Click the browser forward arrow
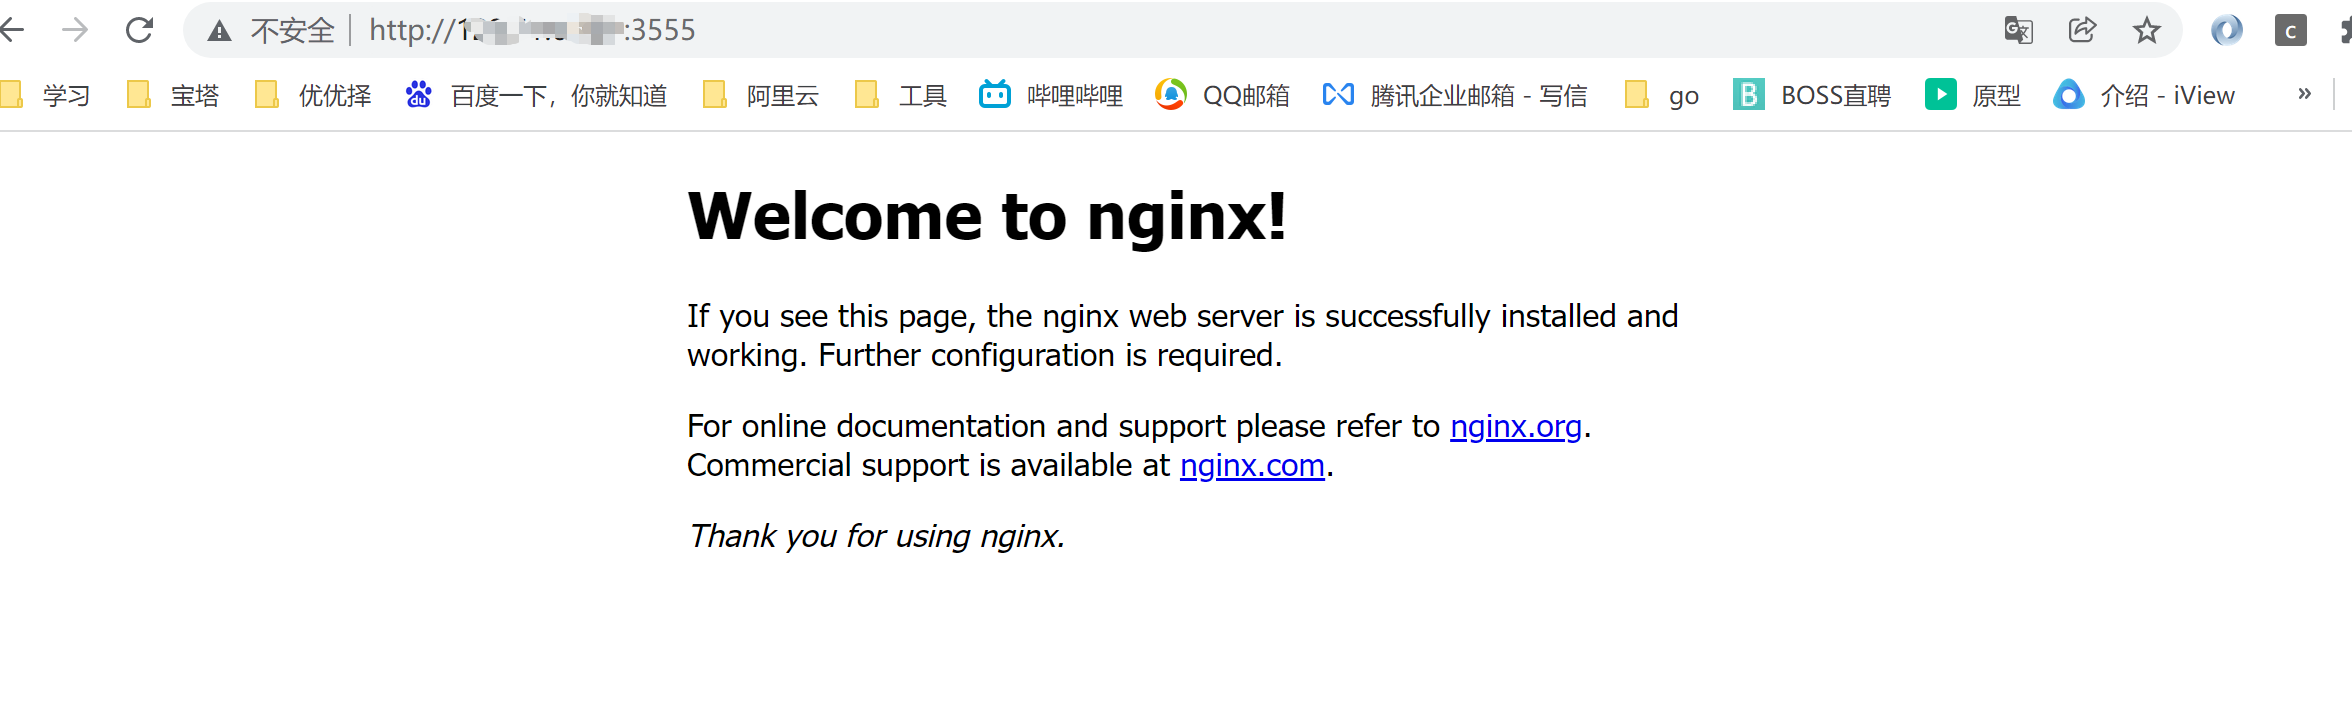The height and width of the screenshot is (728, 2352). [75, 30]
